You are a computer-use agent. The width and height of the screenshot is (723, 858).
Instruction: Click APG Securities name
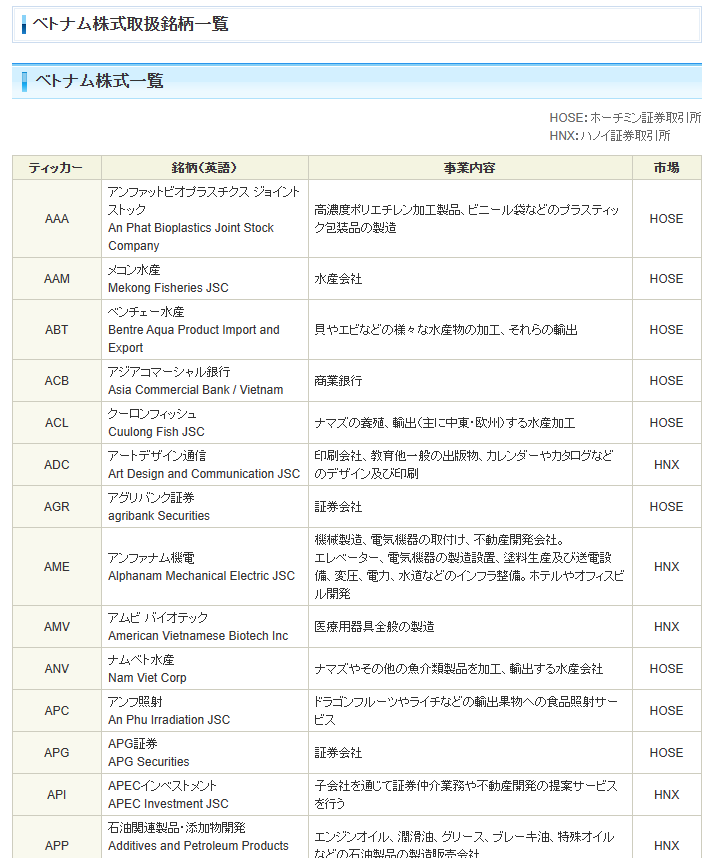pyautogui.click(x=148, y=762)
